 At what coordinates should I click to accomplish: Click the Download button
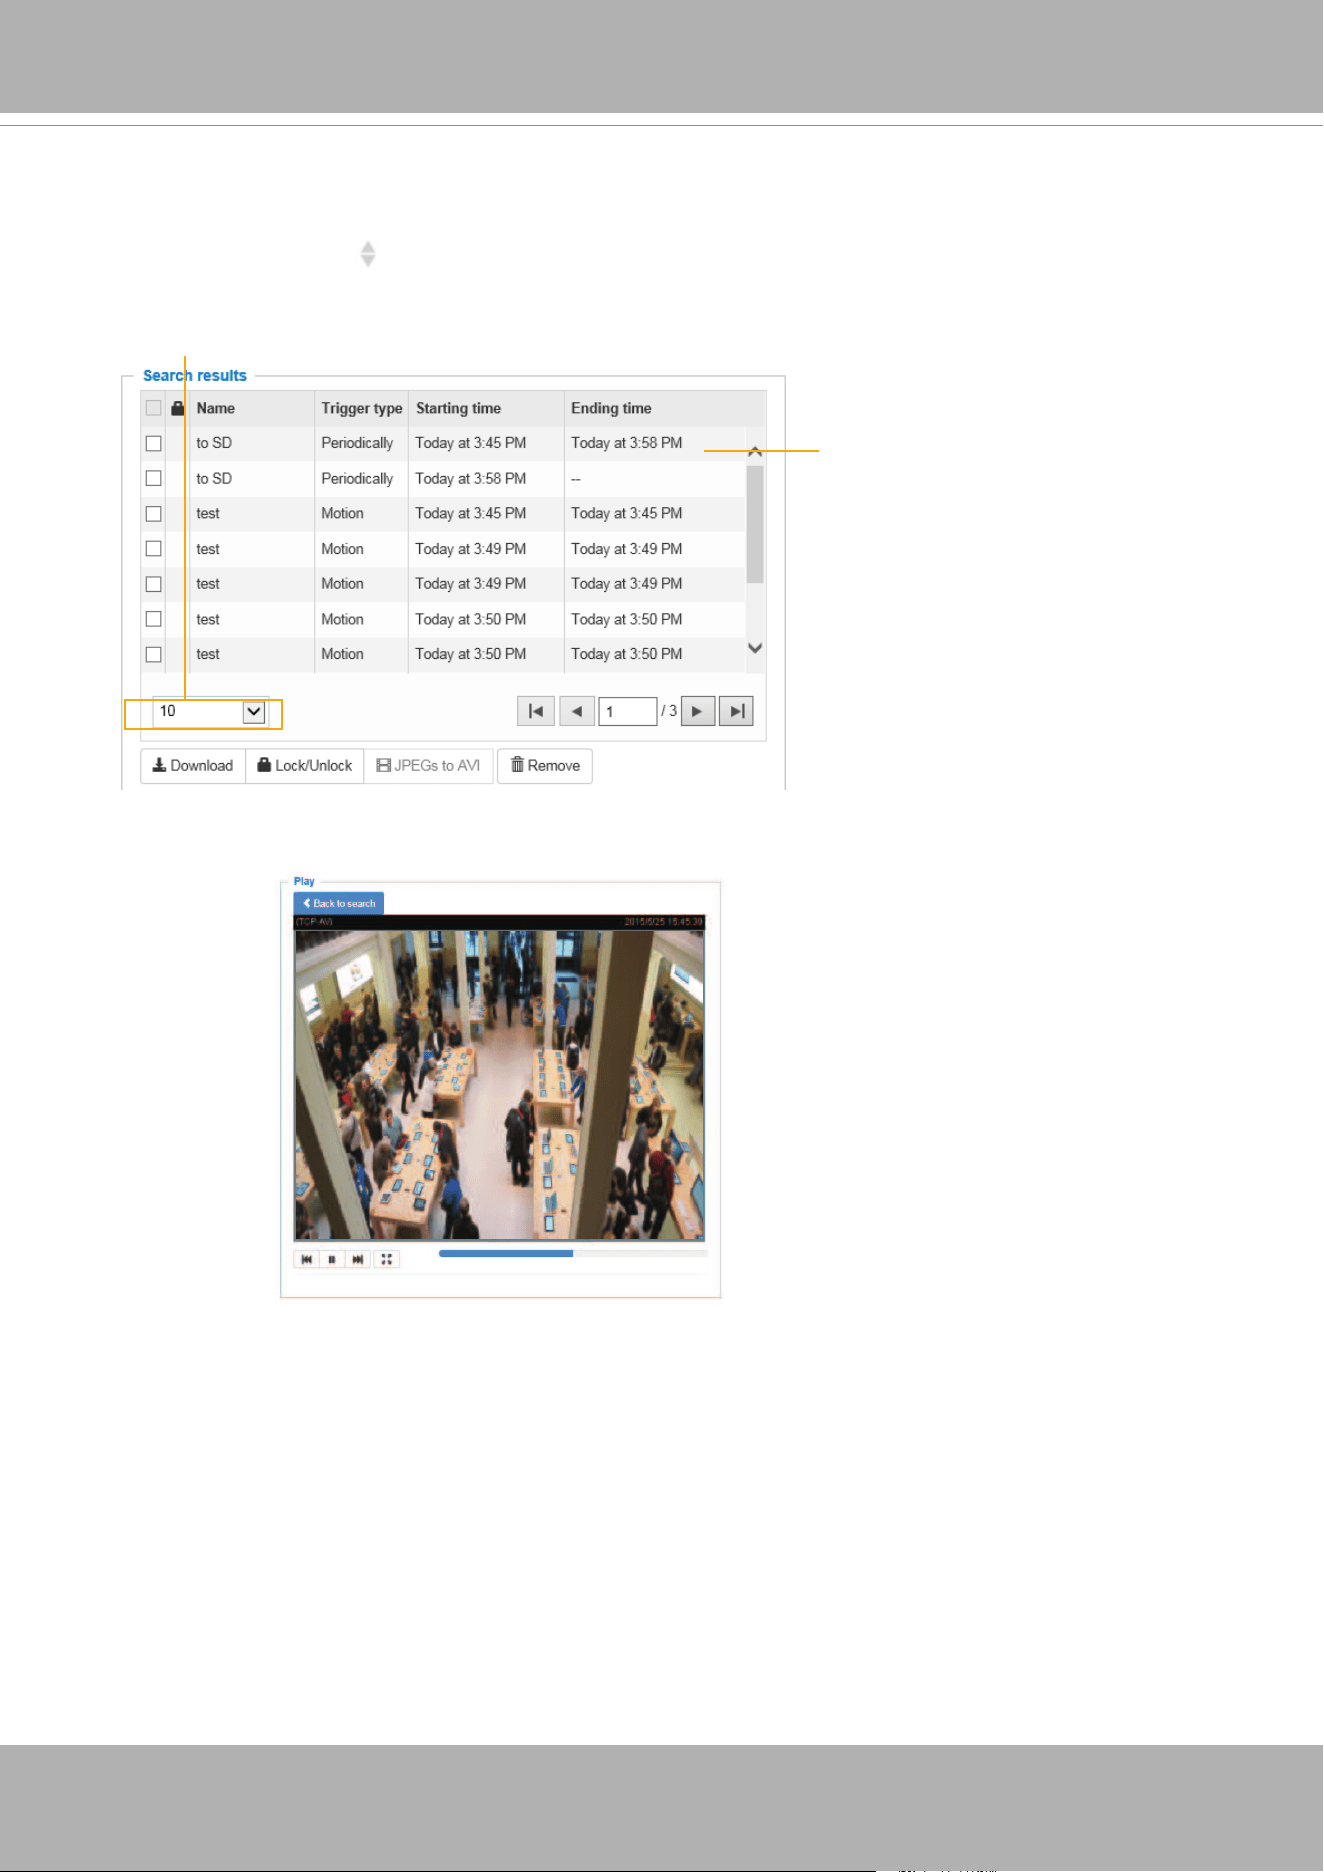click(193, 766)
